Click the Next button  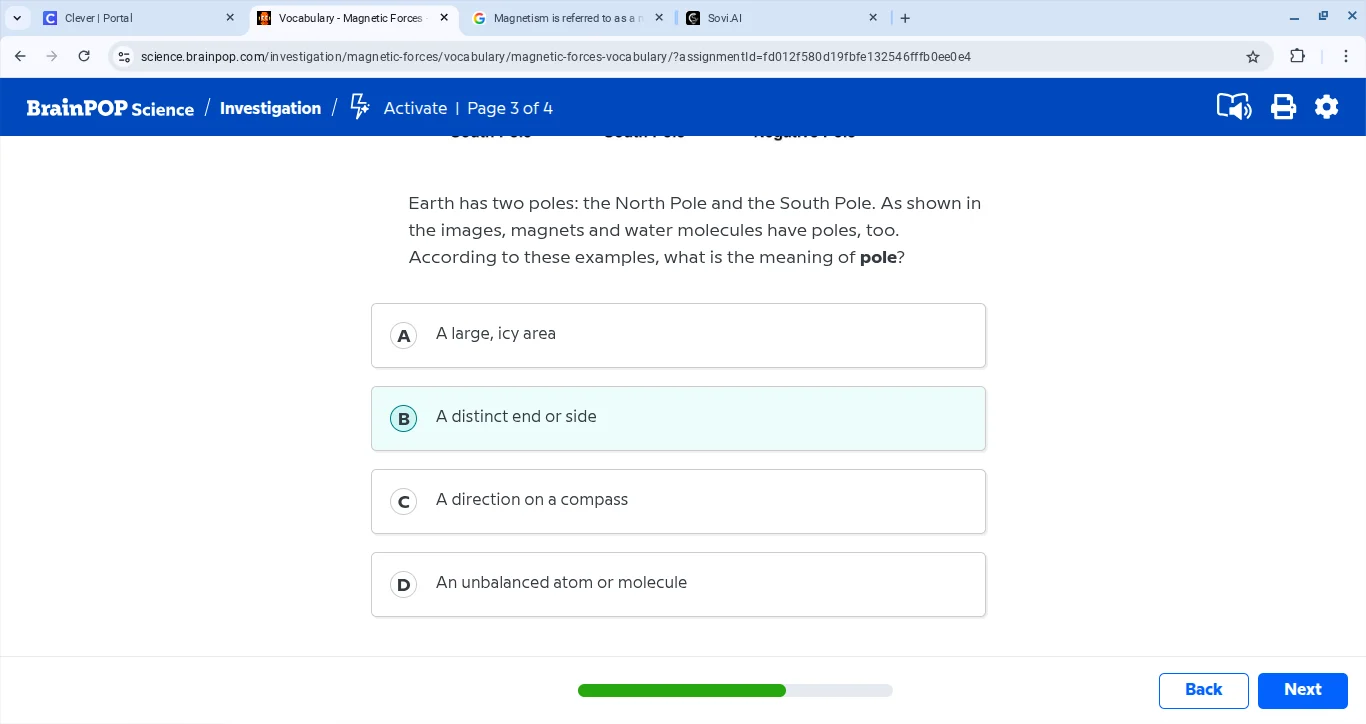[x=1302, y=690]
